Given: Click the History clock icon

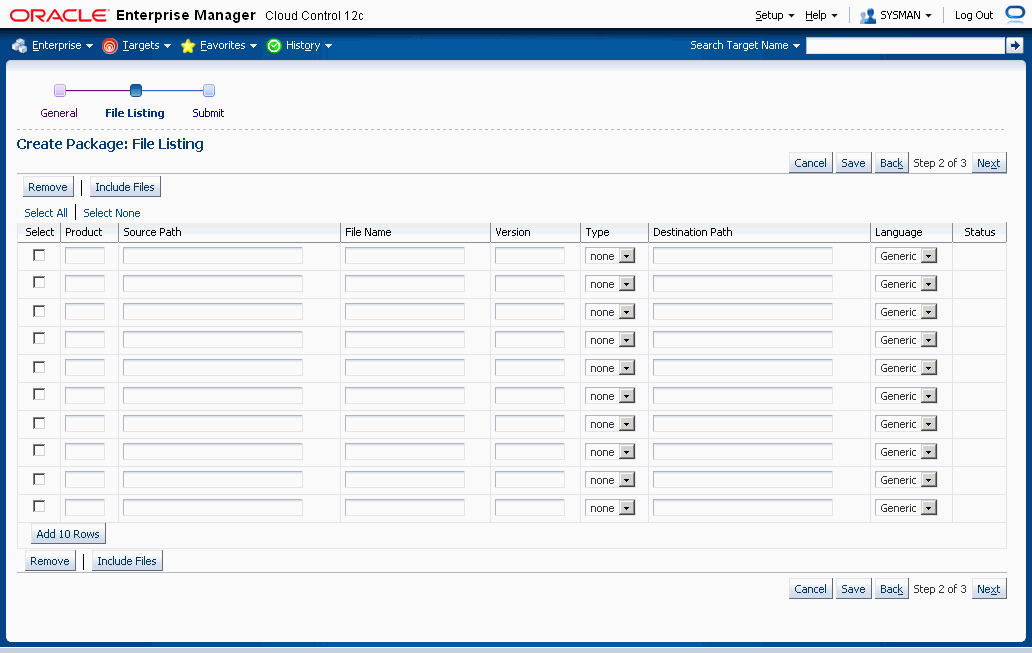Looking at the screenshot, I should point(274,45).
